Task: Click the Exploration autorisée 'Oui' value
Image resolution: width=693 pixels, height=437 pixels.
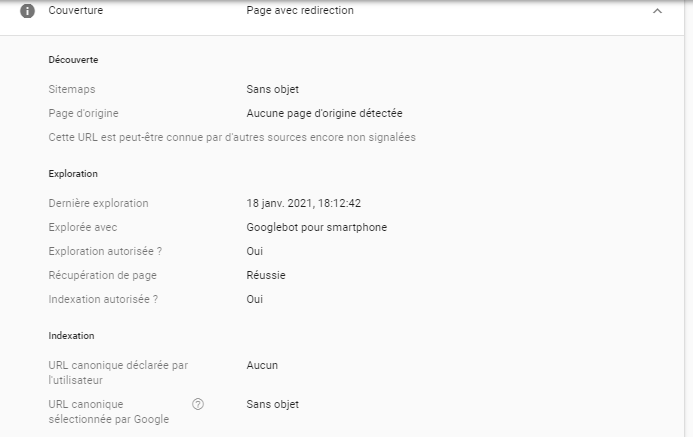Action: click(x=255, y=251)
